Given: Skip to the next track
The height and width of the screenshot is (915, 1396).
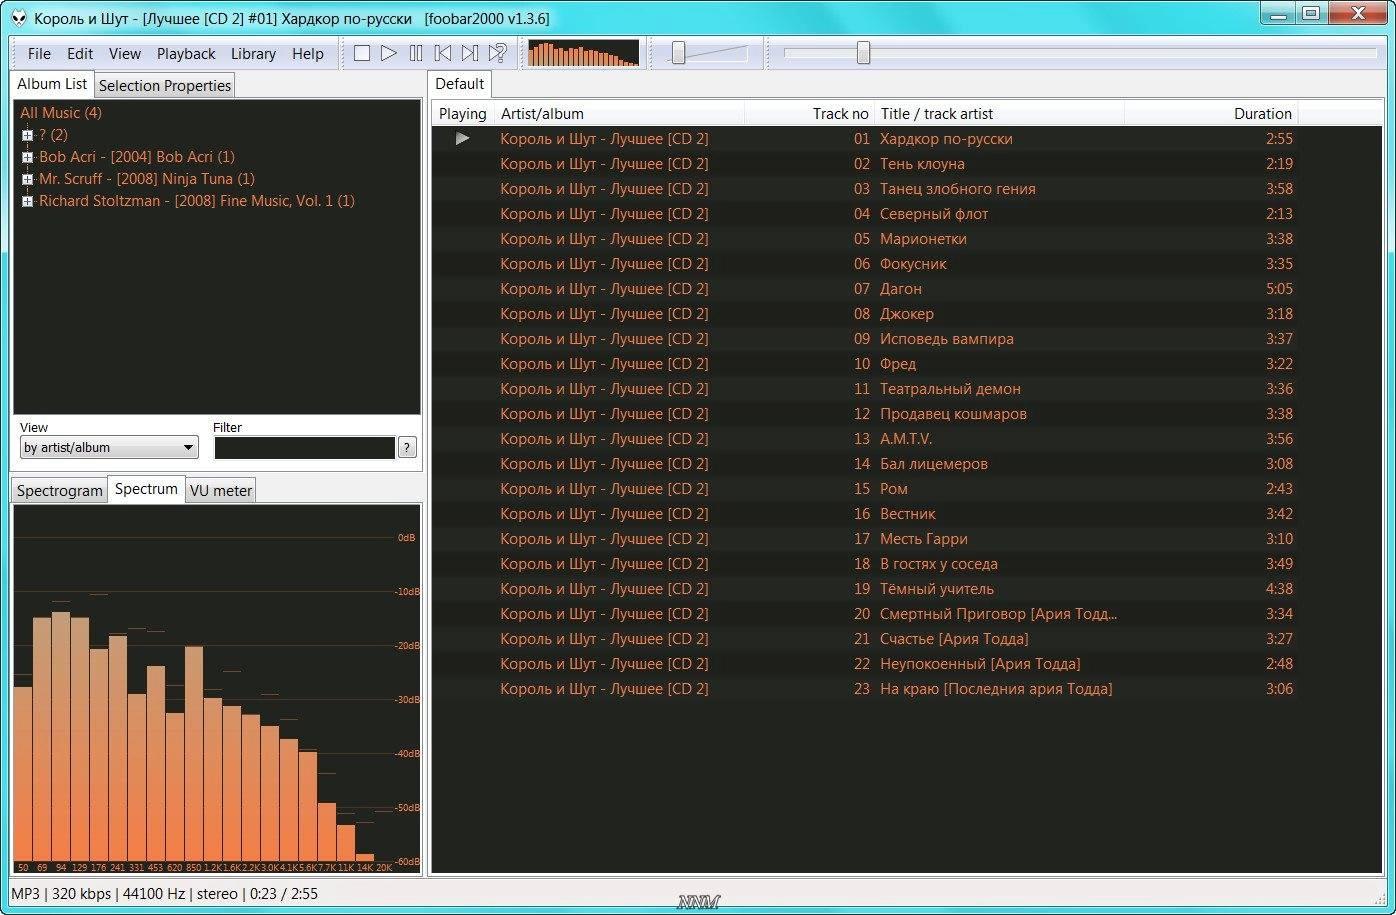Looking at the screenshot, I should pyautogui.click(x=470, y=53).
